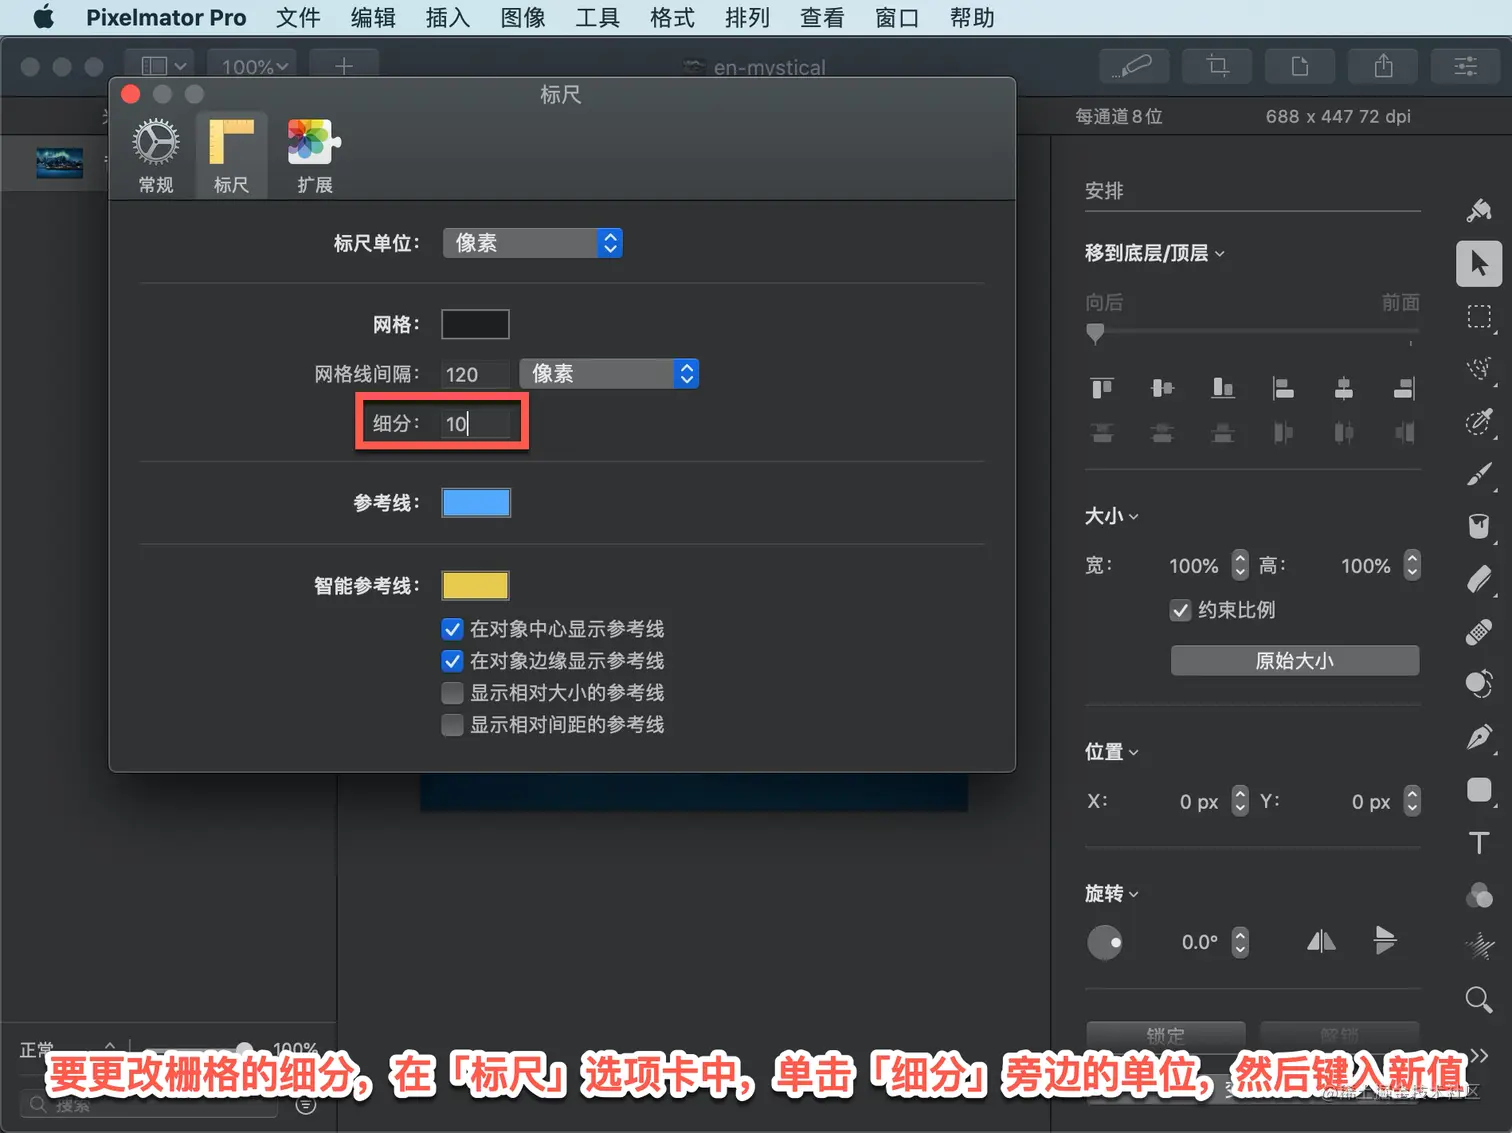Image resolution: width=1512 pixels, height=1133 pixels.
Task: Select the Type text tool
Action: click(1479, 842)
